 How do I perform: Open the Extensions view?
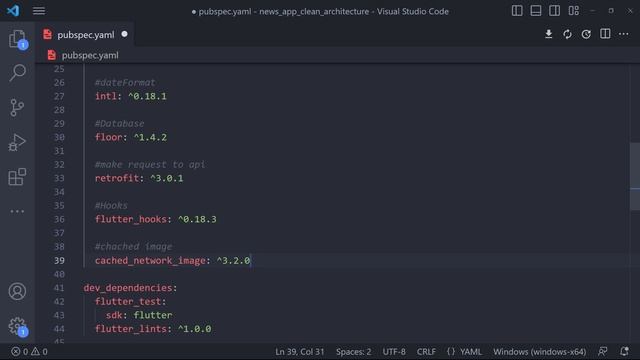pos(17,177)
